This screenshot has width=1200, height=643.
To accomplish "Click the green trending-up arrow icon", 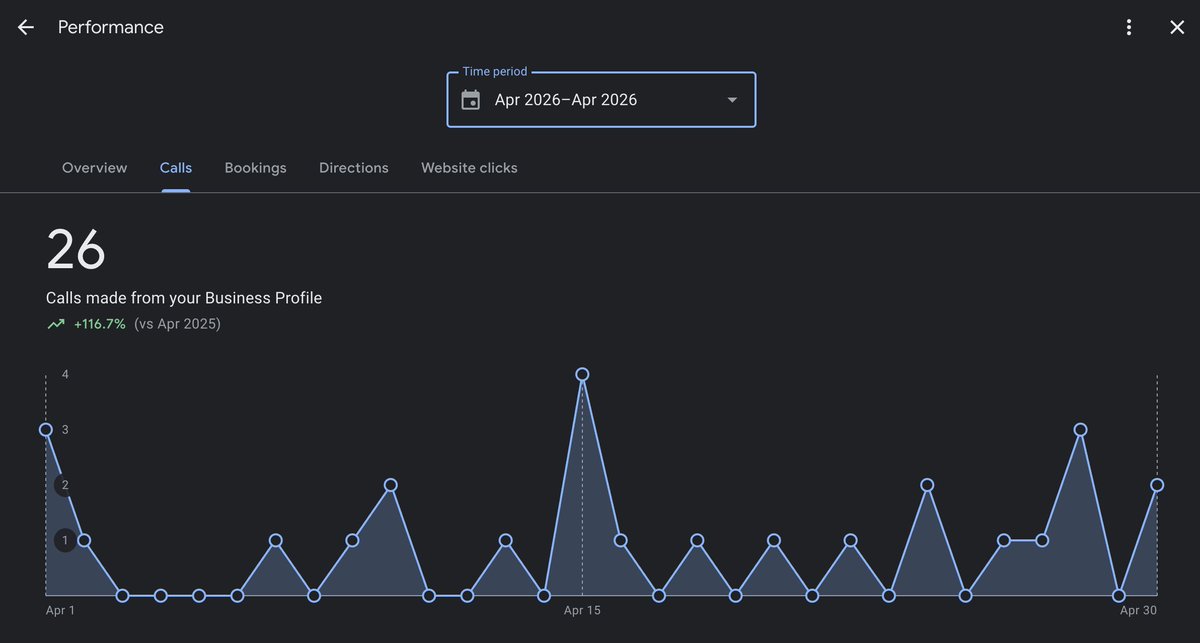I will point(56,324).
